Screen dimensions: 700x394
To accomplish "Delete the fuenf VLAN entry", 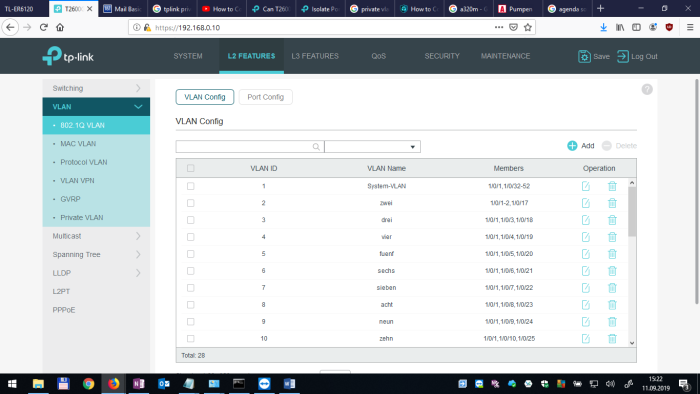I will 612,254.
